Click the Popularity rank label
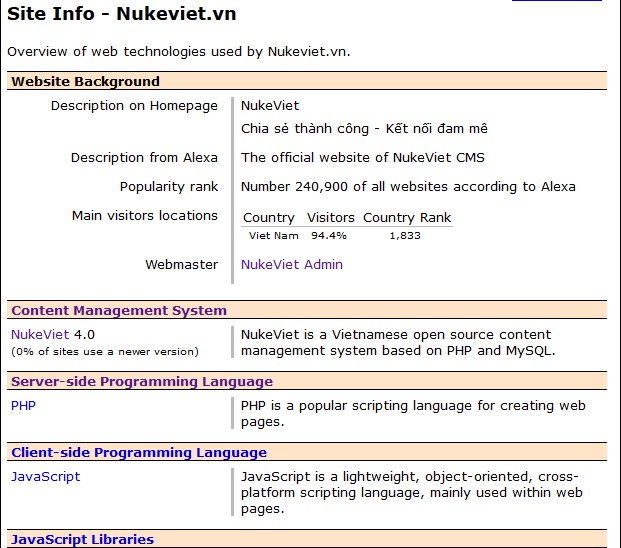 169,187
